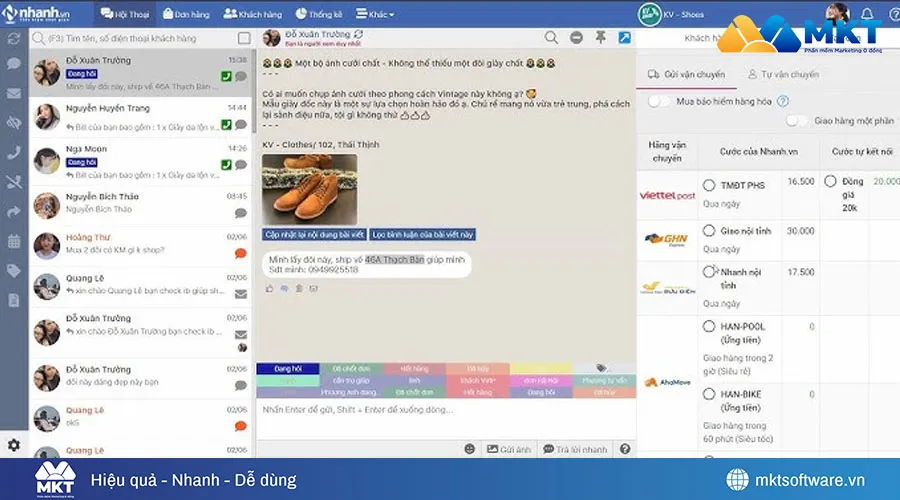Toggle the Mua bảo hiểm hàng hóa switch
900x500 pixels.
click(x=658, y=102)
